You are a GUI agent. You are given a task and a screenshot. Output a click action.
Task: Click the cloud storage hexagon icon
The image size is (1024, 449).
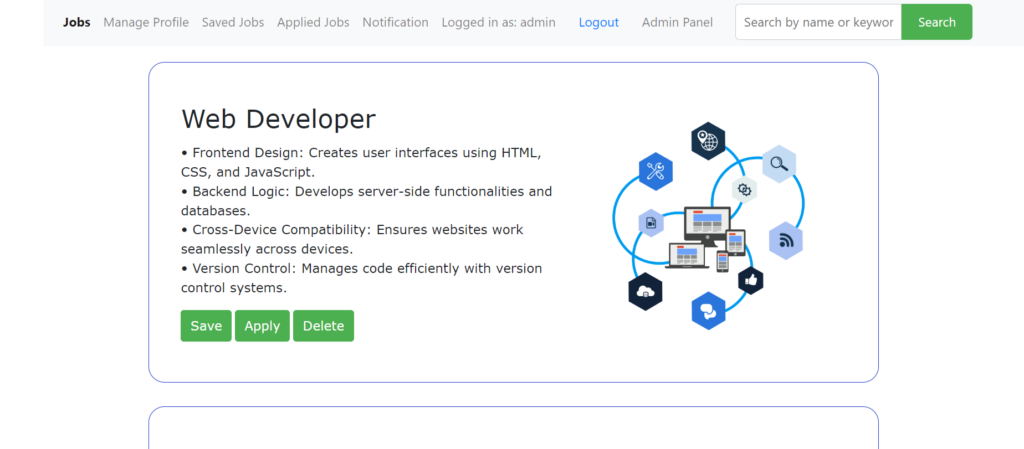pyautogui.click(x=645, y=292)
